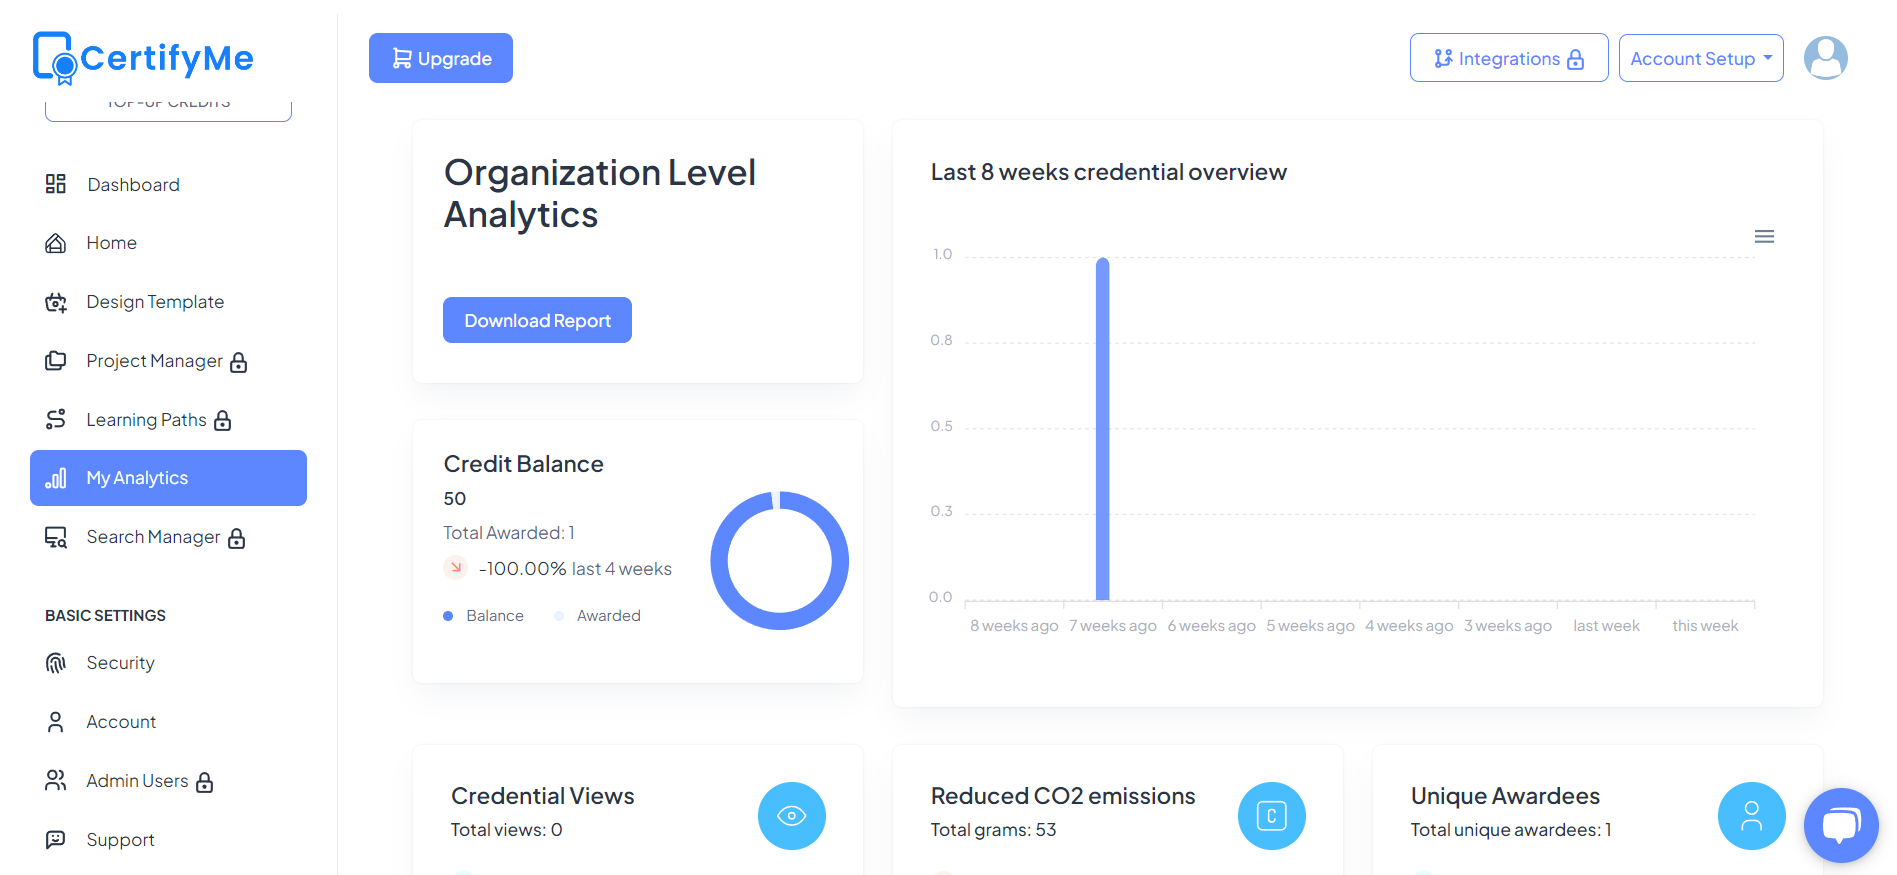The image size is (1897, 875).
Task: Click 'this week' chart axis label
Action: tap(1705, 626)
